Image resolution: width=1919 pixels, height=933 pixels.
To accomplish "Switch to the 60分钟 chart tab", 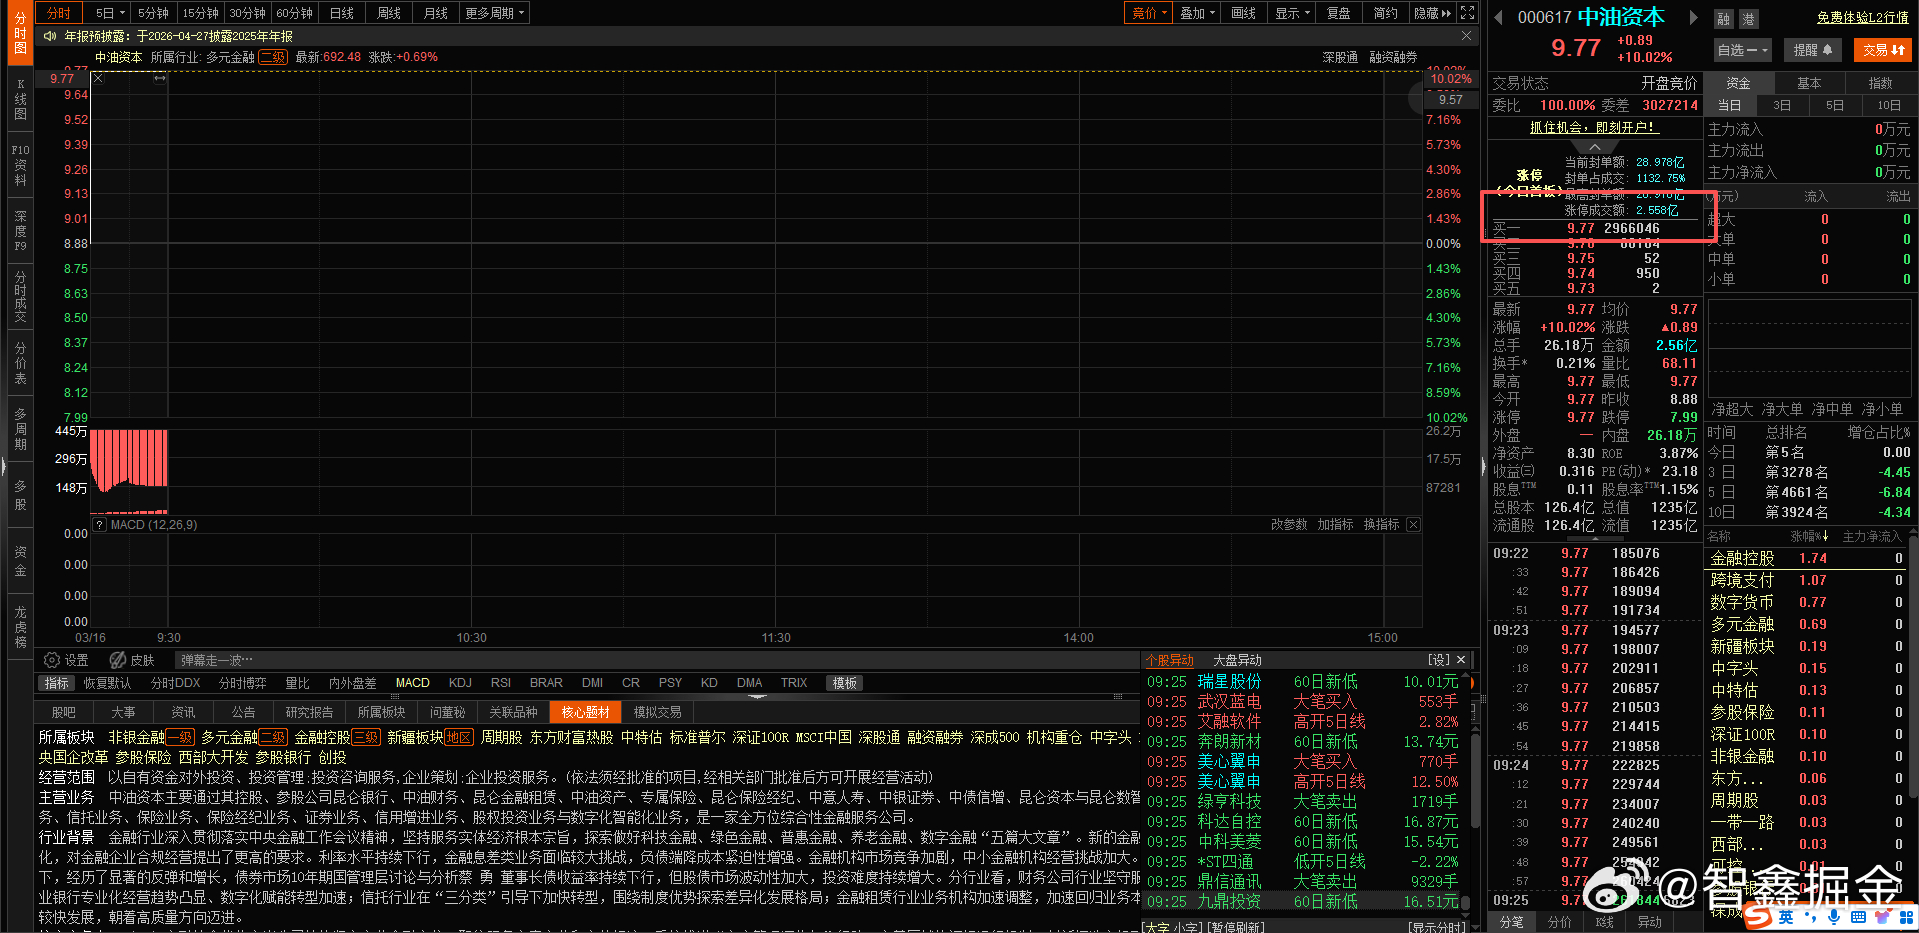I will pos(295,13).
